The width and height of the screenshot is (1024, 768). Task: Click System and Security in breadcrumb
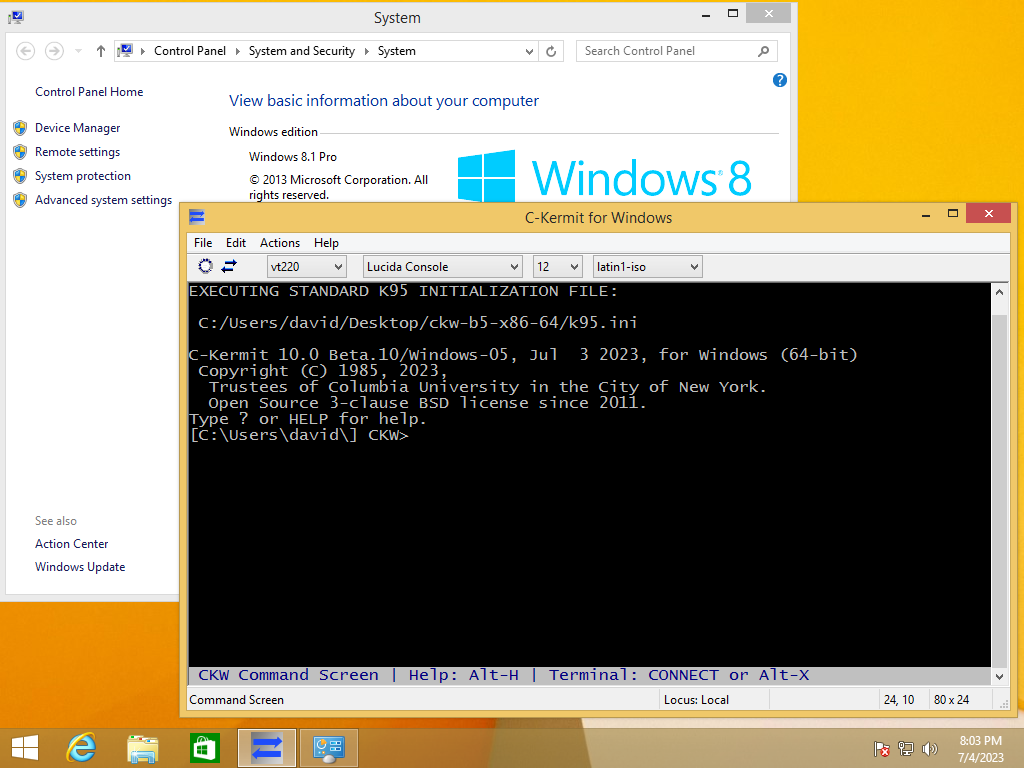[x=302, y=51]
